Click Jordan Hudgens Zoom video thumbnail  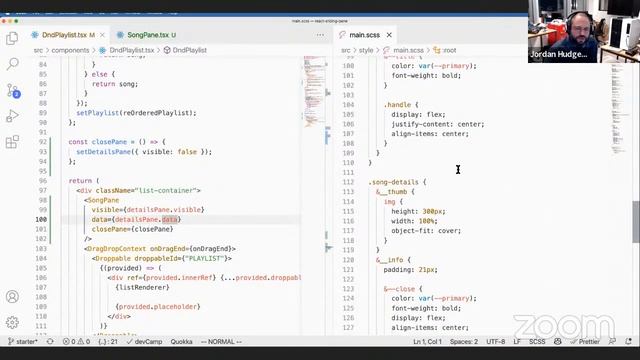tap(584, 31)
